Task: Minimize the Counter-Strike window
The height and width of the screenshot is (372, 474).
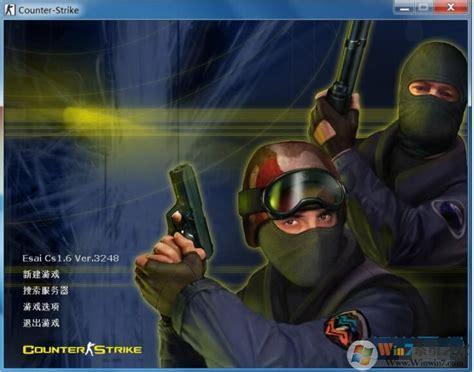Action: (404, 8)
